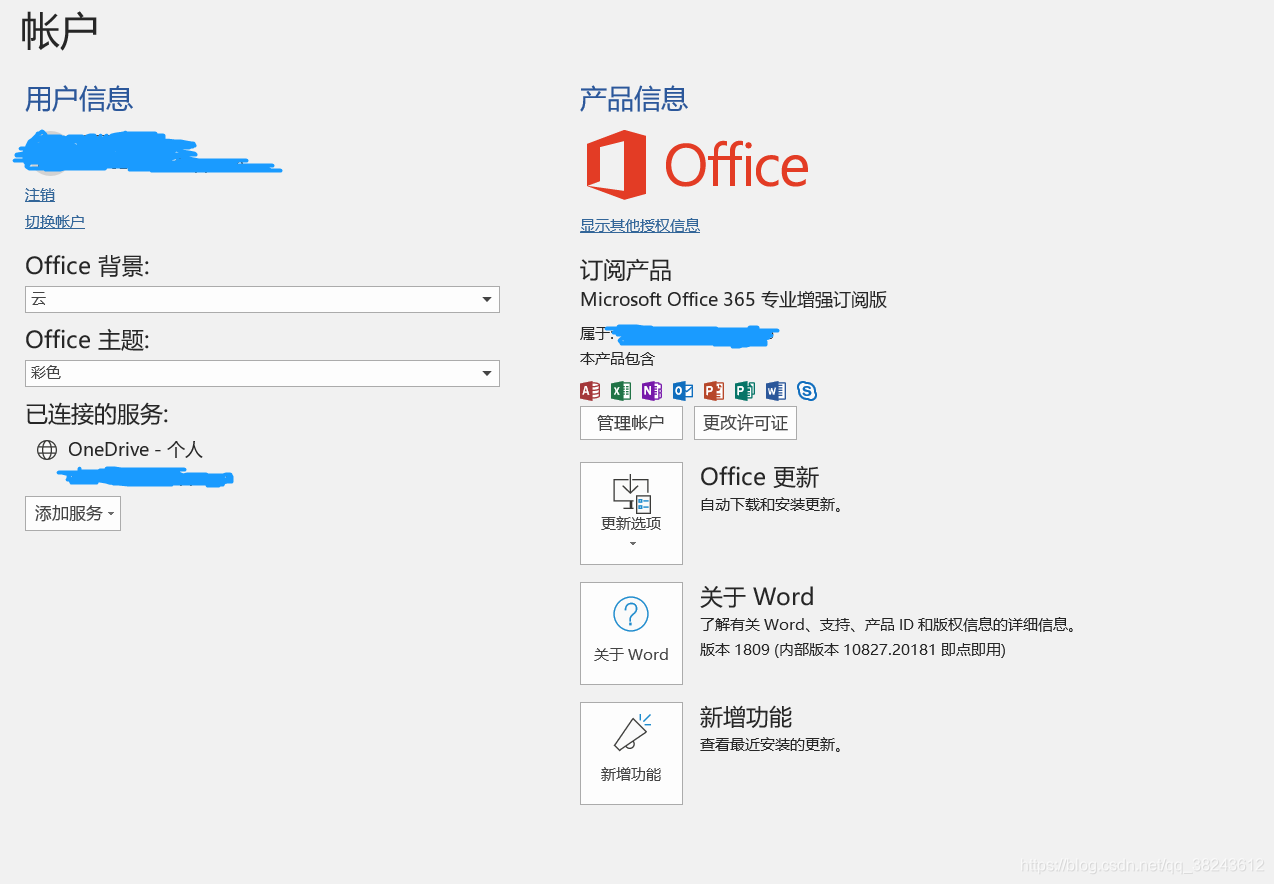Click the 用户信息 heading
1274x884 pixels.
pyautogui.click(x=79, y=99)
